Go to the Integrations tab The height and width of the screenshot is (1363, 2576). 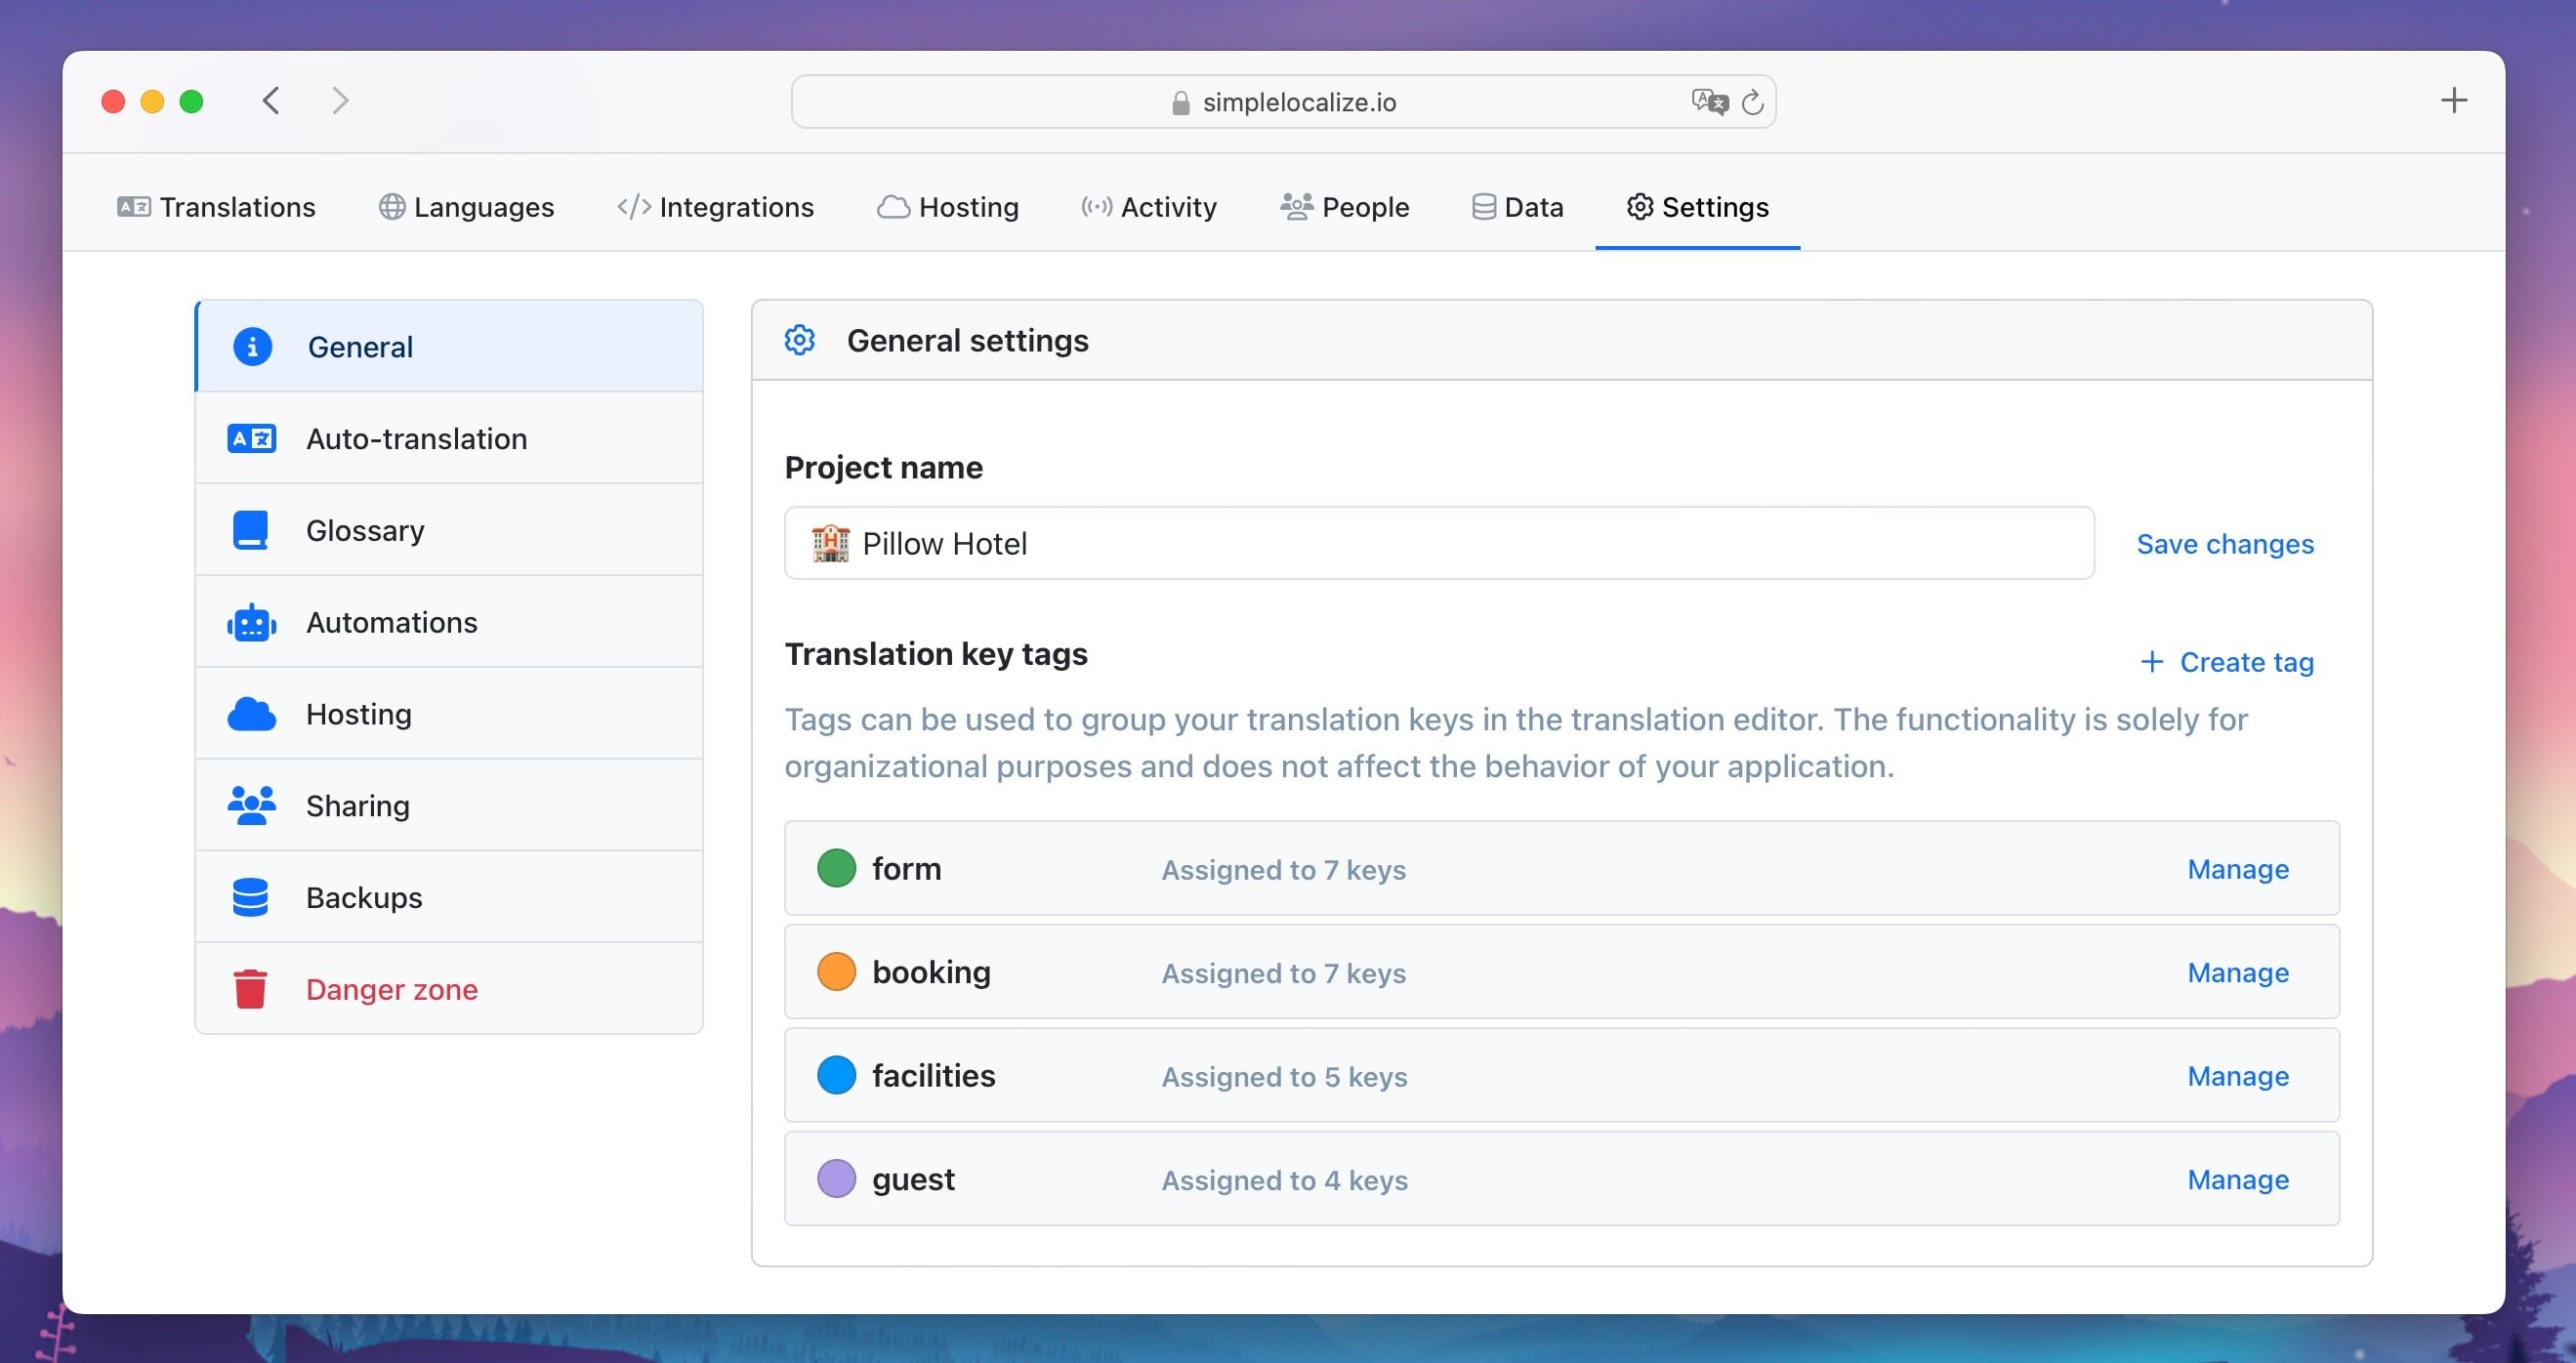pyautogui.click(x=716, y=207)
